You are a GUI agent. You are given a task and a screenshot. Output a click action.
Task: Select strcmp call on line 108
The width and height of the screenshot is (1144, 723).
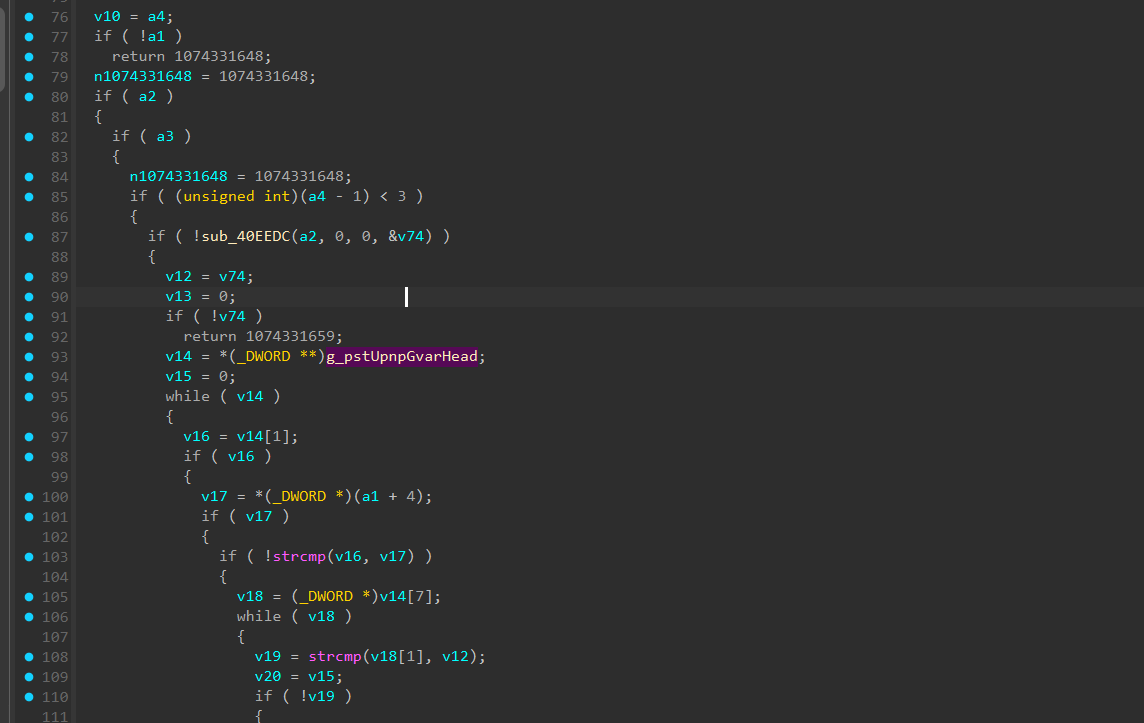click(334, 657)
